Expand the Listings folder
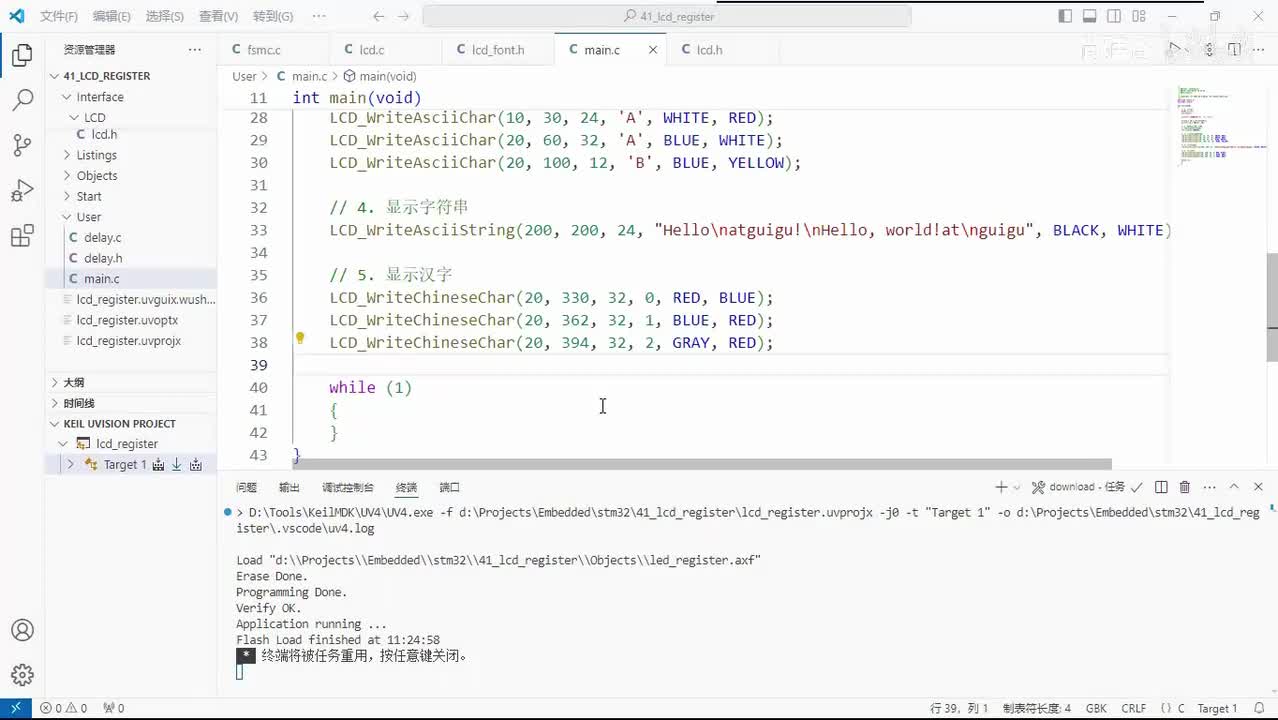1278x720 pixels. click(67, 155)
